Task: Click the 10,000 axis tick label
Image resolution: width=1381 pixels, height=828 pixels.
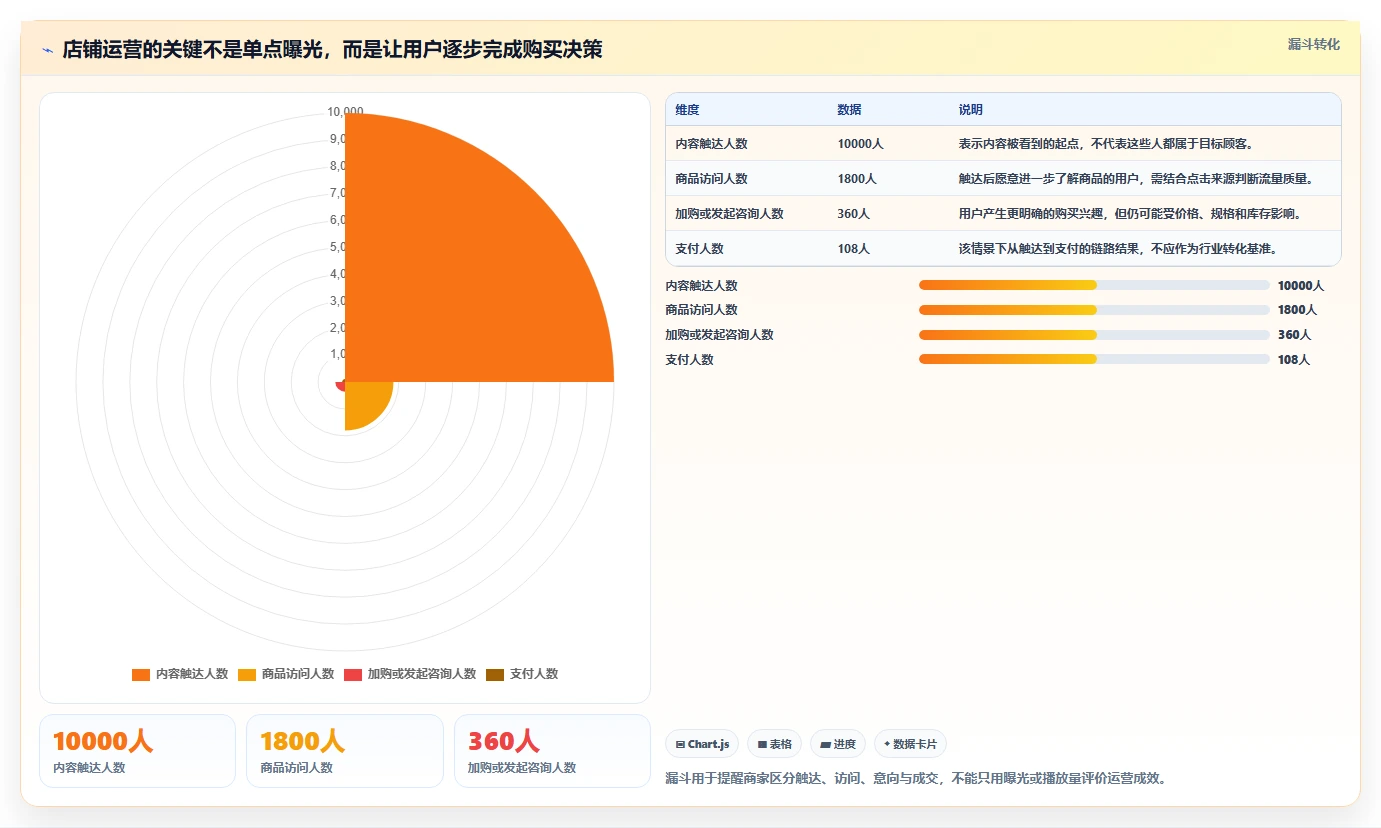Action: (346, 112)
